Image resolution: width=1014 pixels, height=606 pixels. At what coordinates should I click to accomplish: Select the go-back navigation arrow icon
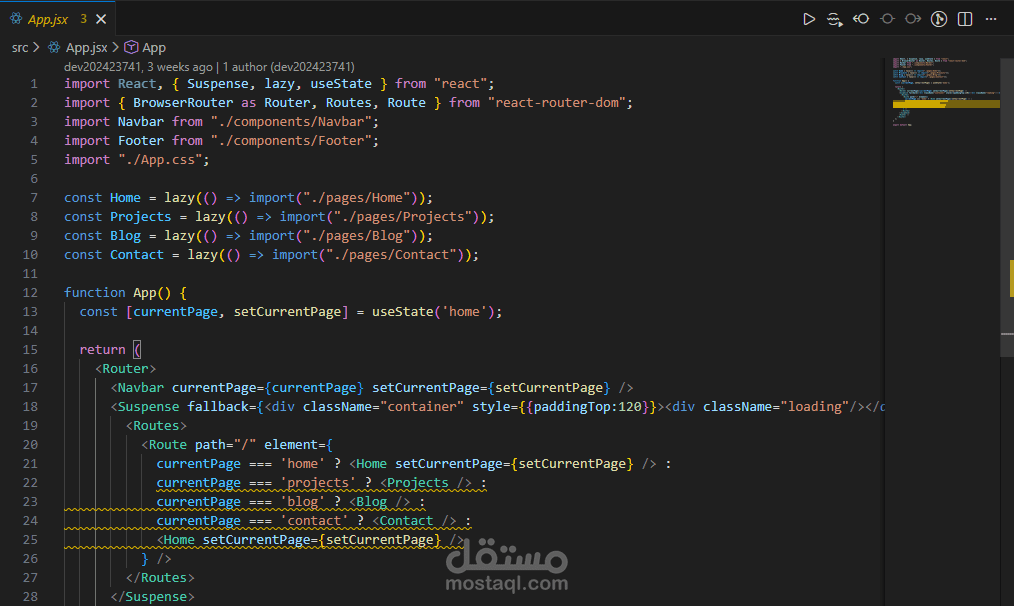863,18
